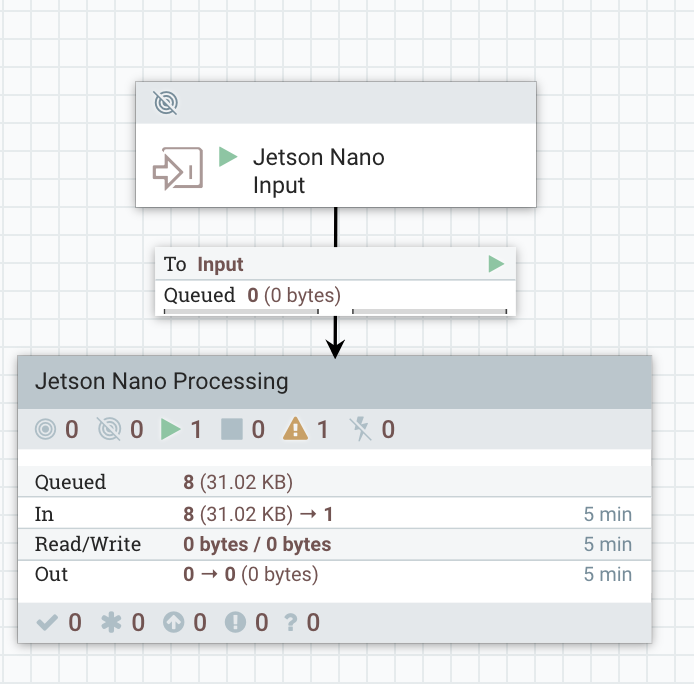694x684 pixels.
Task: Click the up-to-date checkmark version icon
Action: 46,622
